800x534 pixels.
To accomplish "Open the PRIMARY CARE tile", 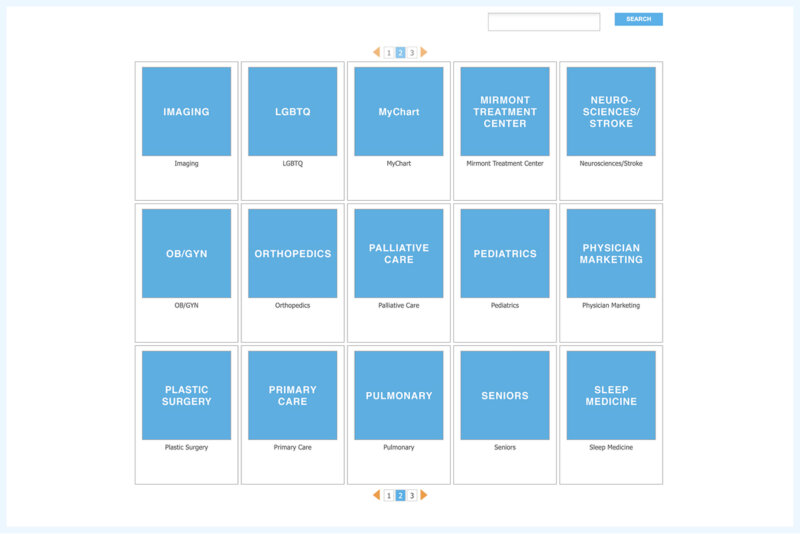I will 292,395.
